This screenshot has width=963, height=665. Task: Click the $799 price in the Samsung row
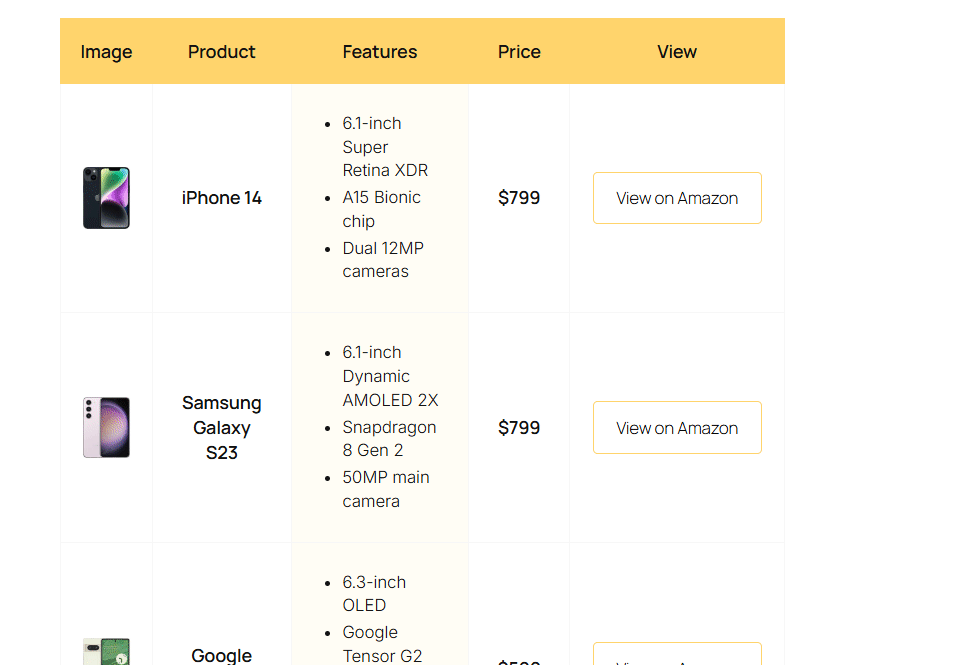519,428
